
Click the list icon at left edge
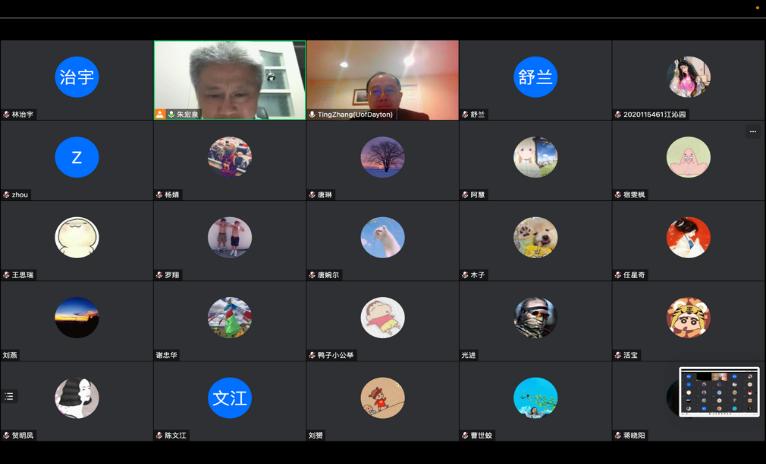click(9, 396)
